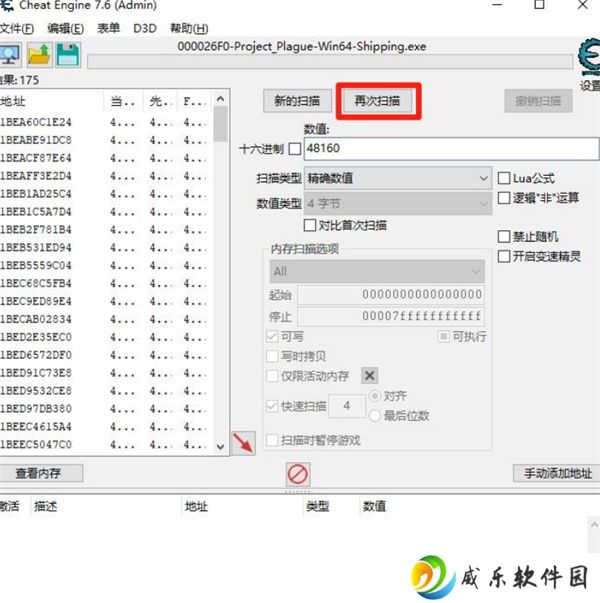Open the 表单 menu
This screenshot has height=603, width=600.
[x=108, y=28]
